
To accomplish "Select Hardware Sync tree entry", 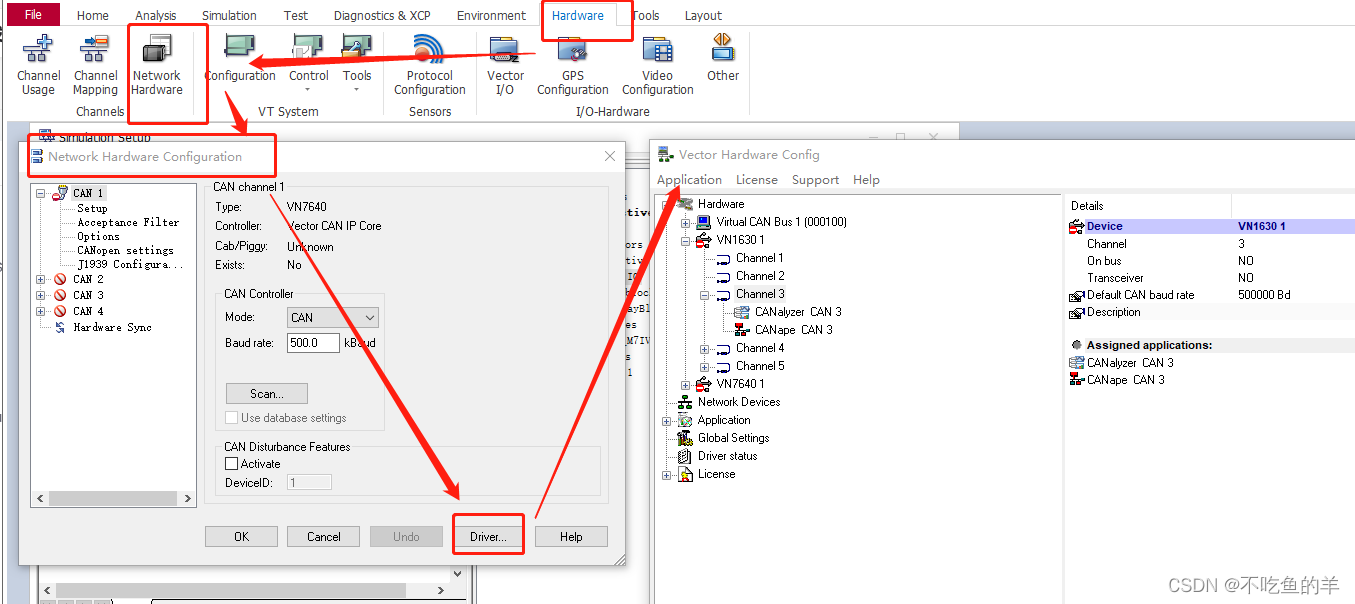I will tap(112, 327).
